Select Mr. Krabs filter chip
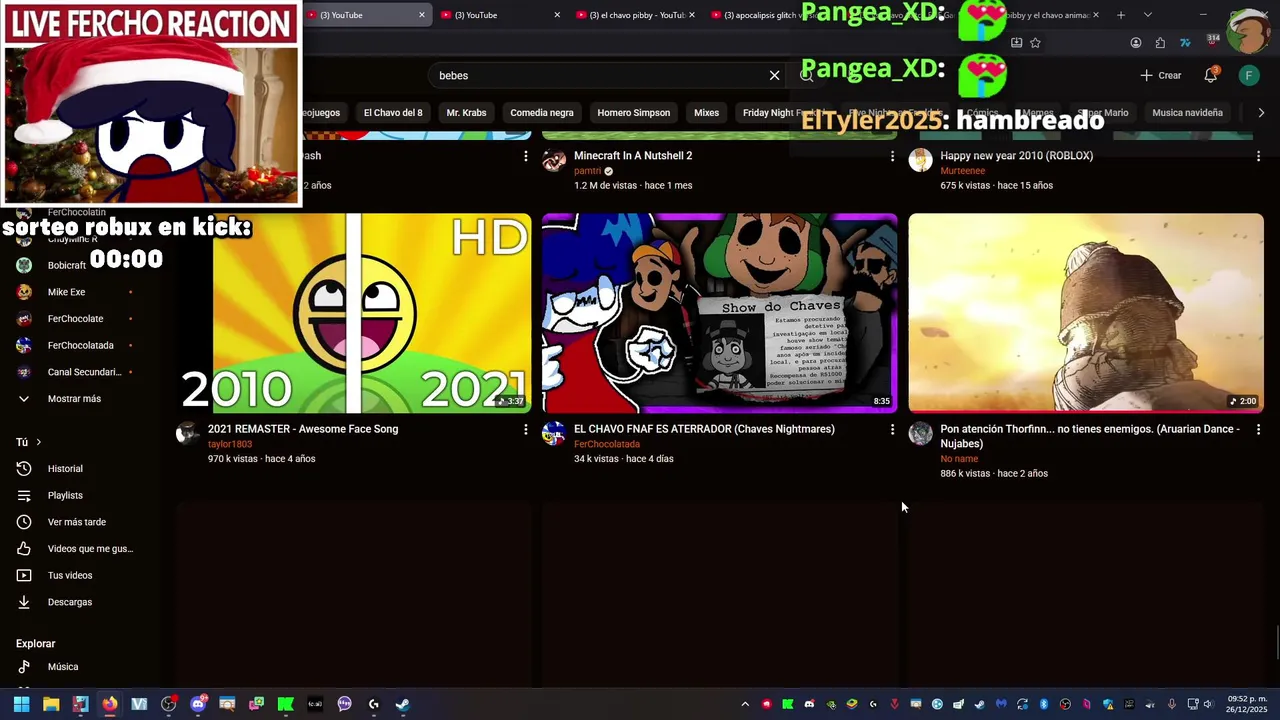1280x720 pixels. (466, 113)
